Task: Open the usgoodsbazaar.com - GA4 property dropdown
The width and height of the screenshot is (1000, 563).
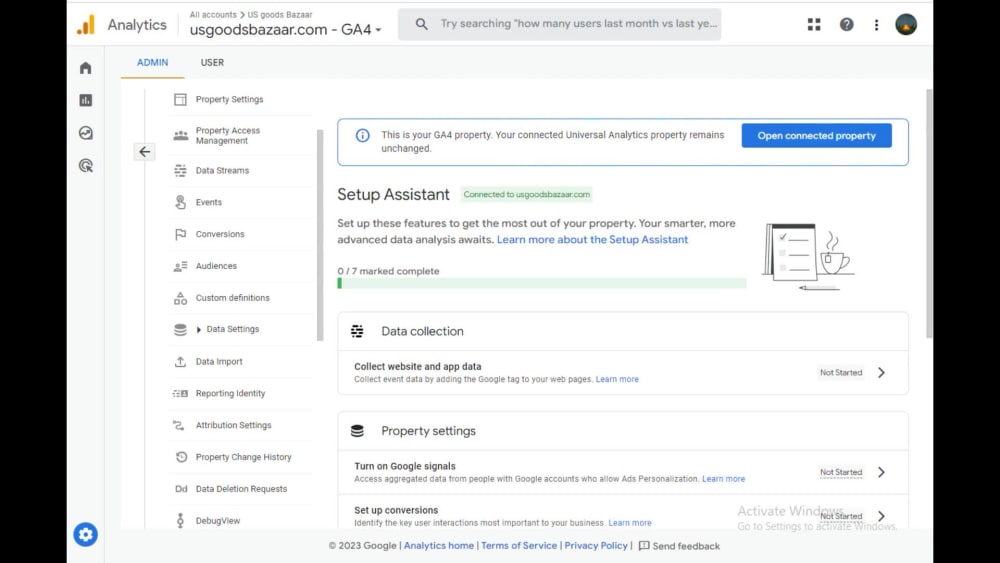Action: (285, 29)
